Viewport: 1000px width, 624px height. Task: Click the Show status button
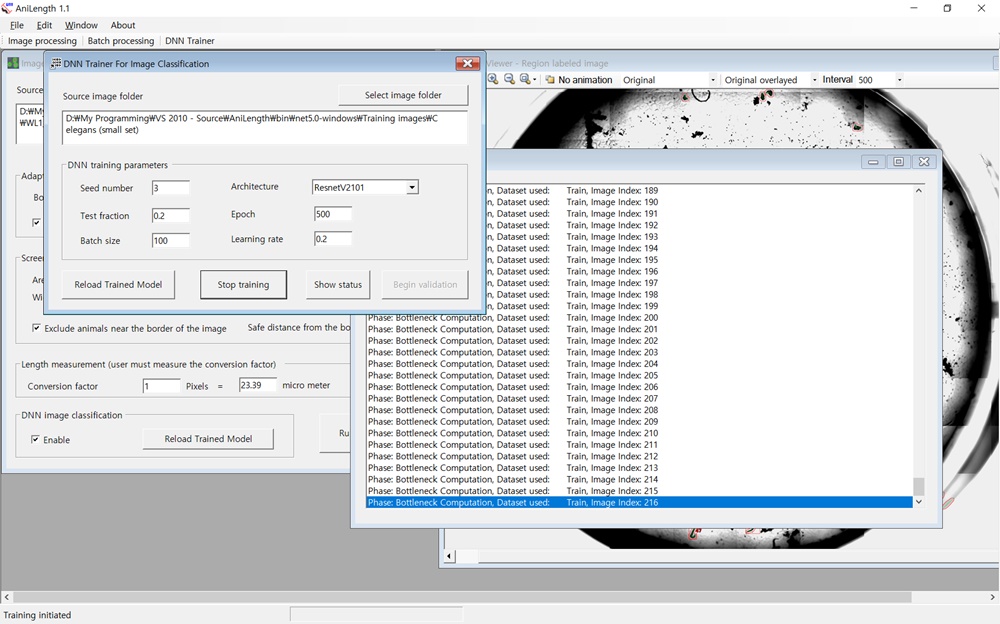pos(338,285)
